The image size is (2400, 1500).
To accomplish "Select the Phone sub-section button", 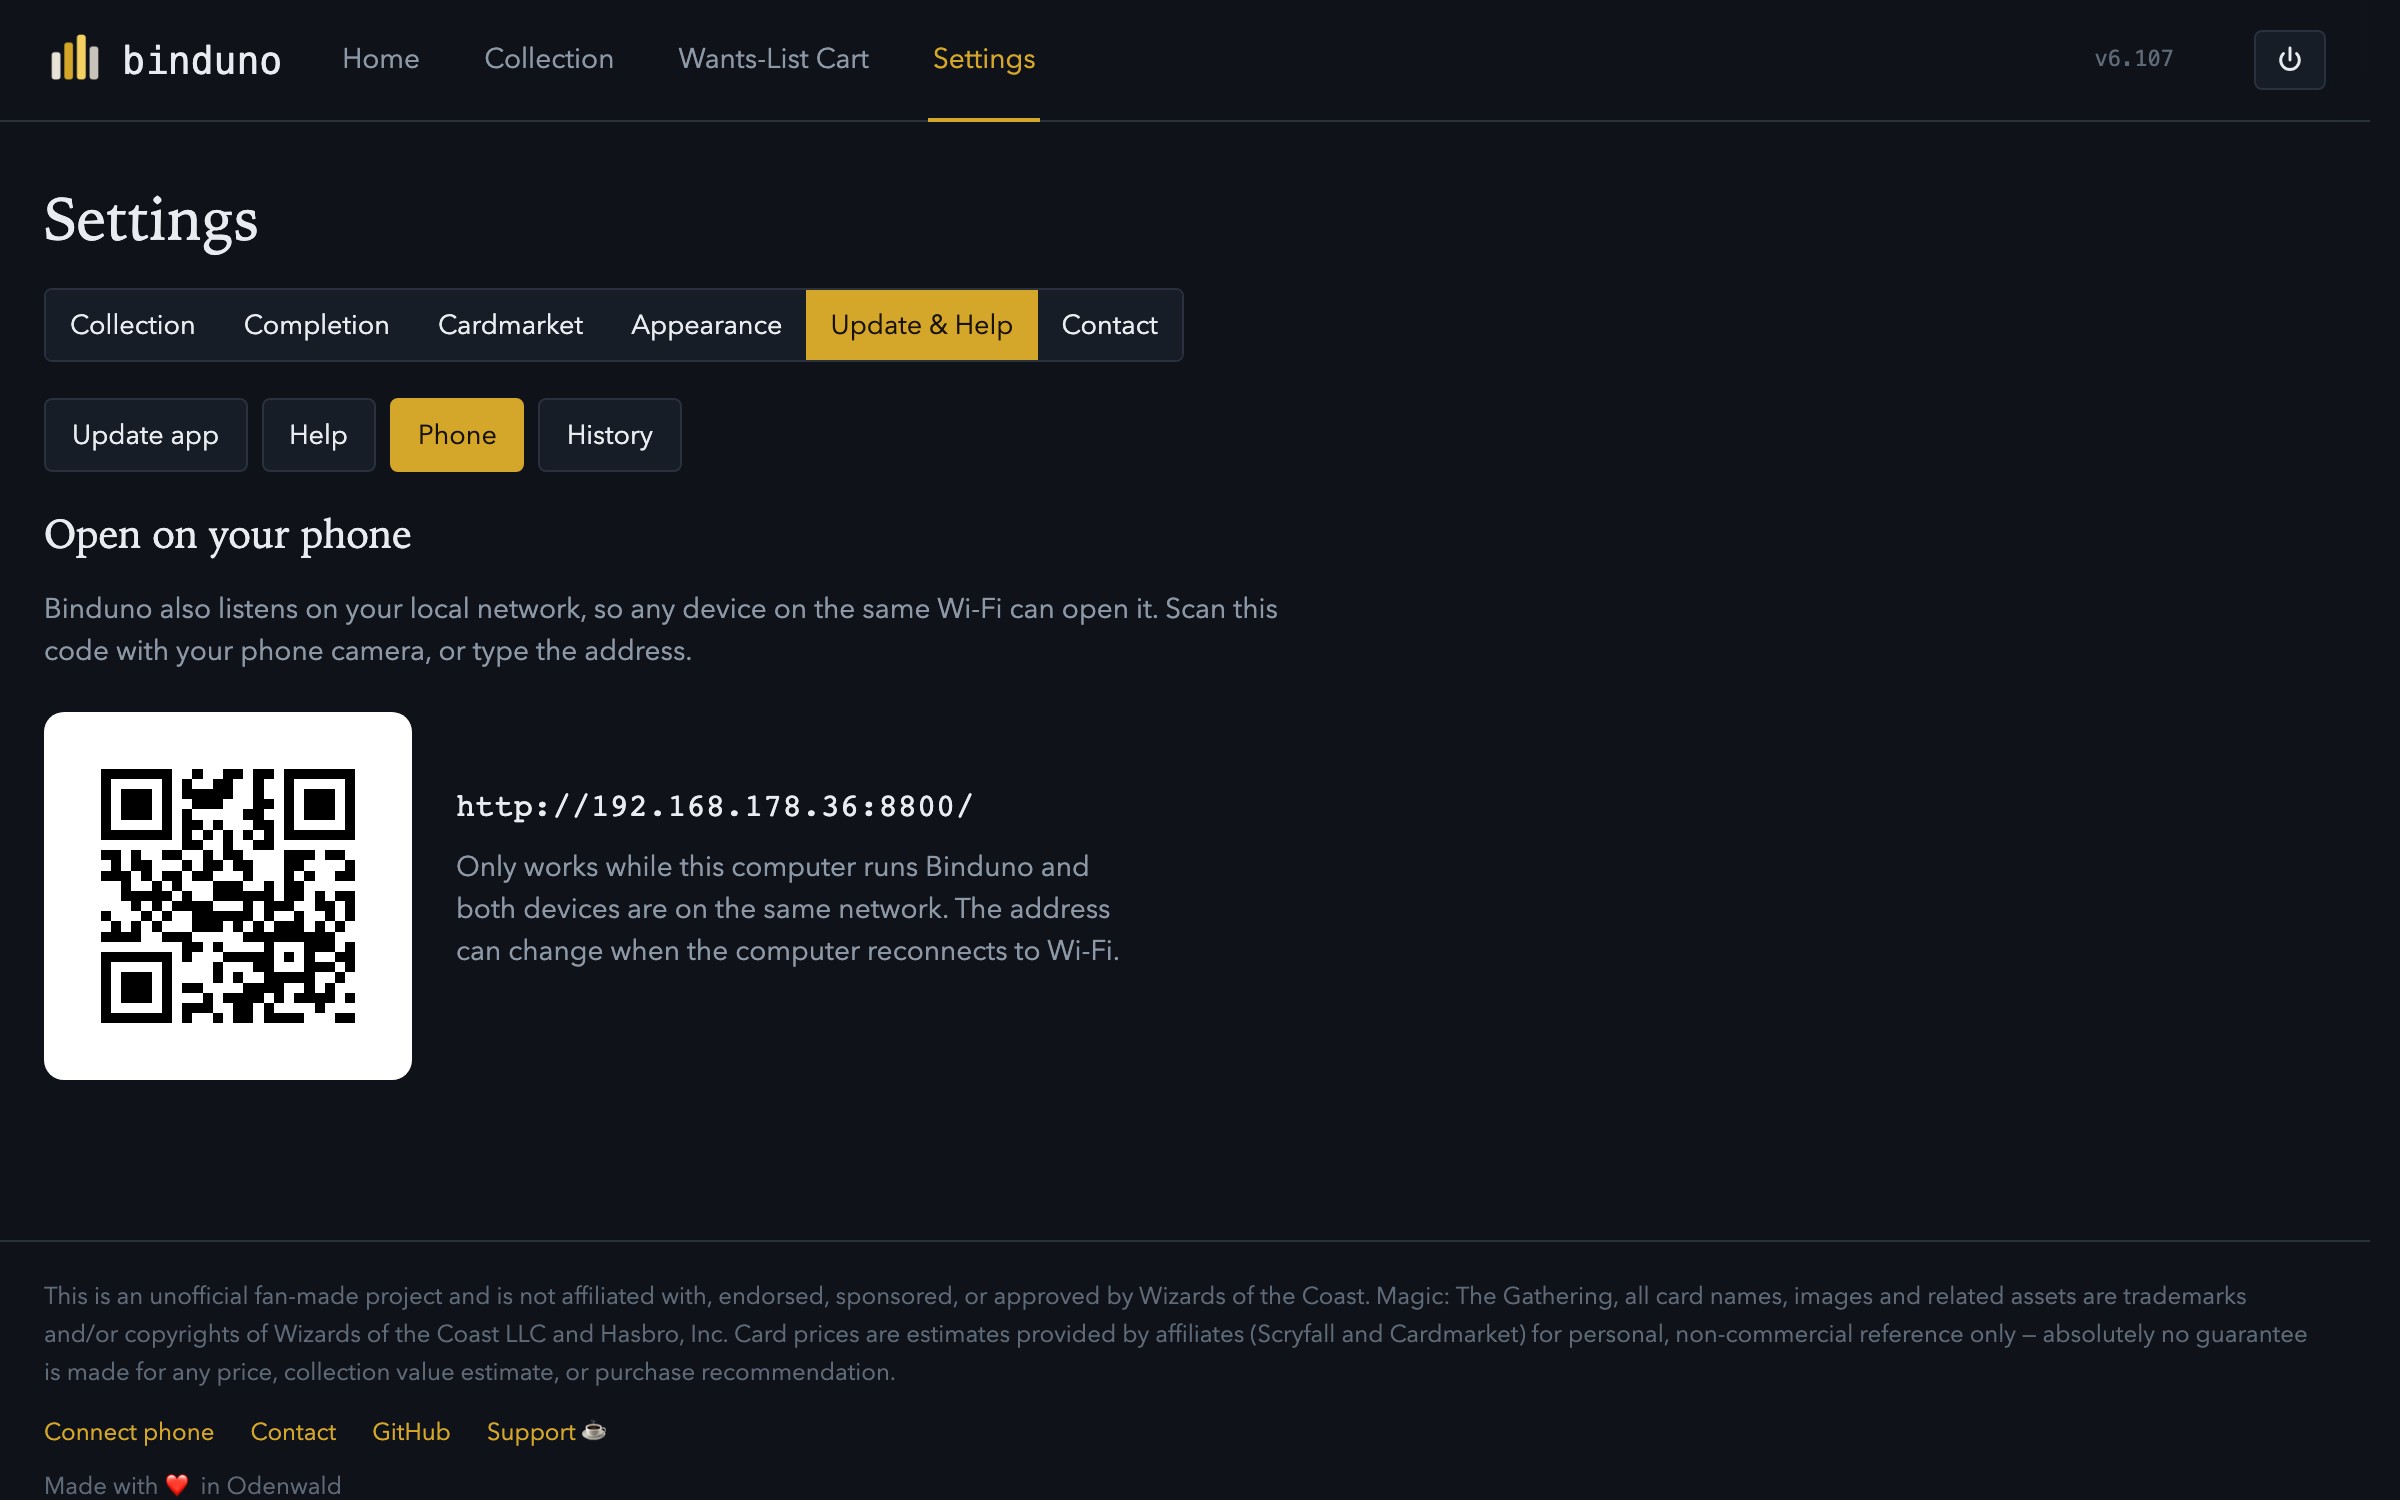I will [456, 435].
